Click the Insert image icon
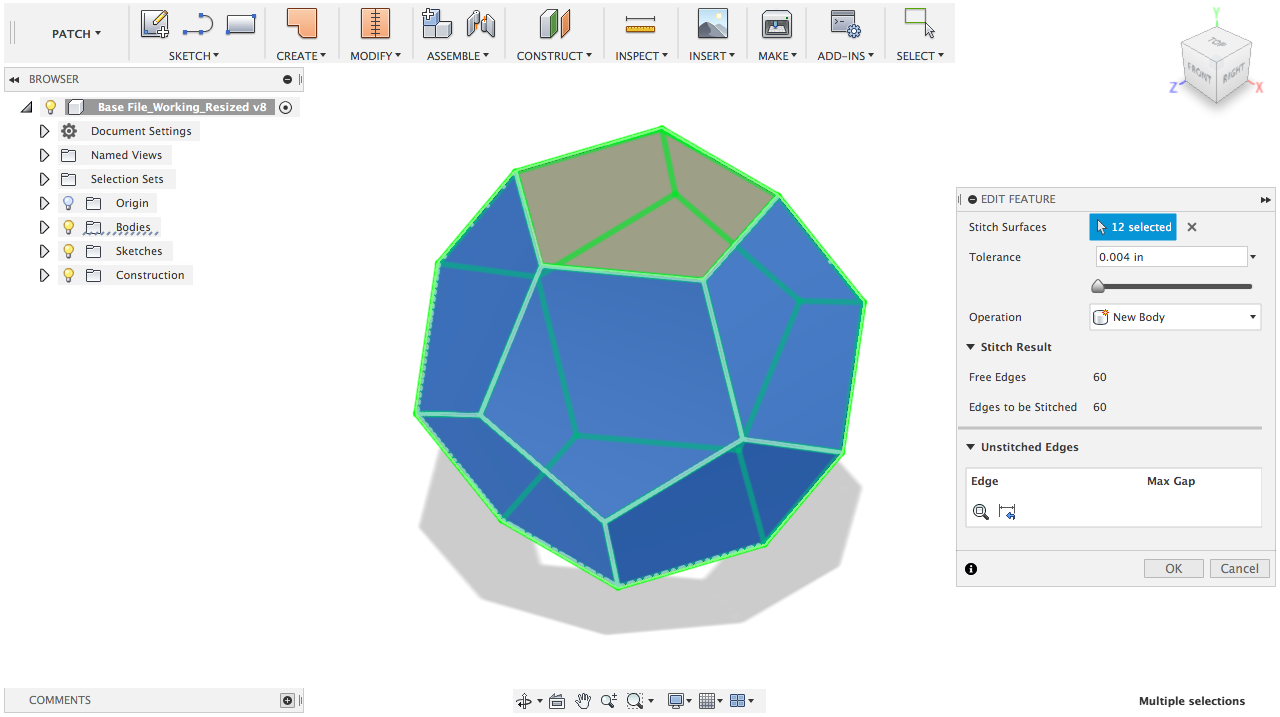 point(712,23)
